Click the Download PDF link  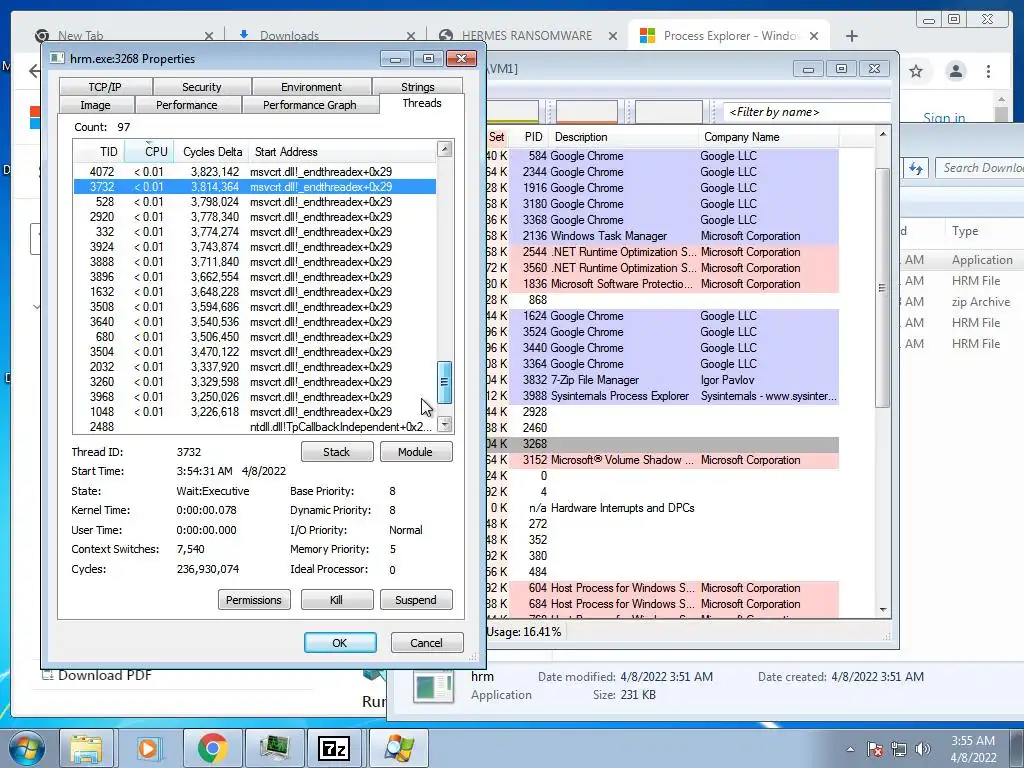click(104, 675)
